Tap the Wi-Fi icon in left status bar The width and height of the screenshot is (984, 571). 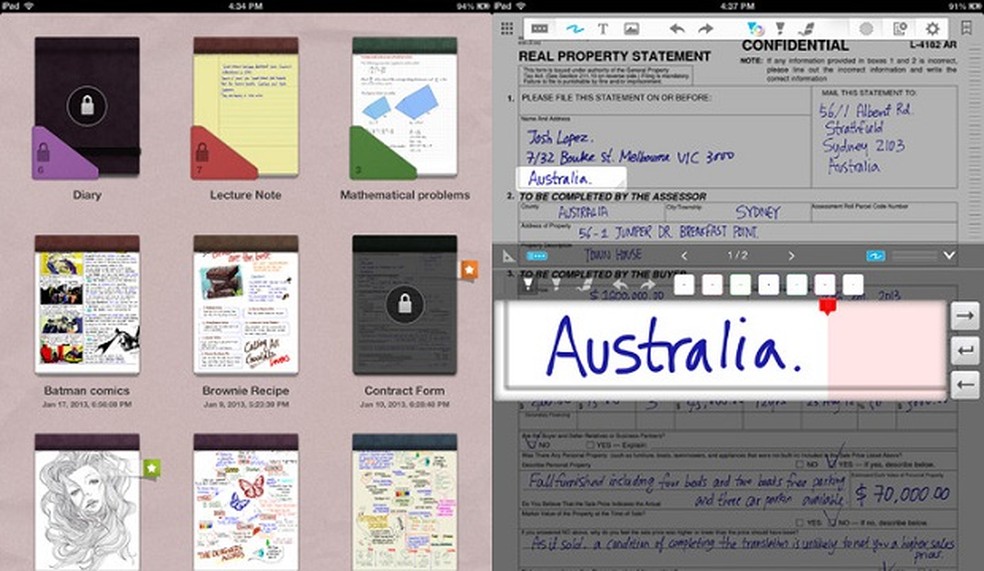[29, 6]
